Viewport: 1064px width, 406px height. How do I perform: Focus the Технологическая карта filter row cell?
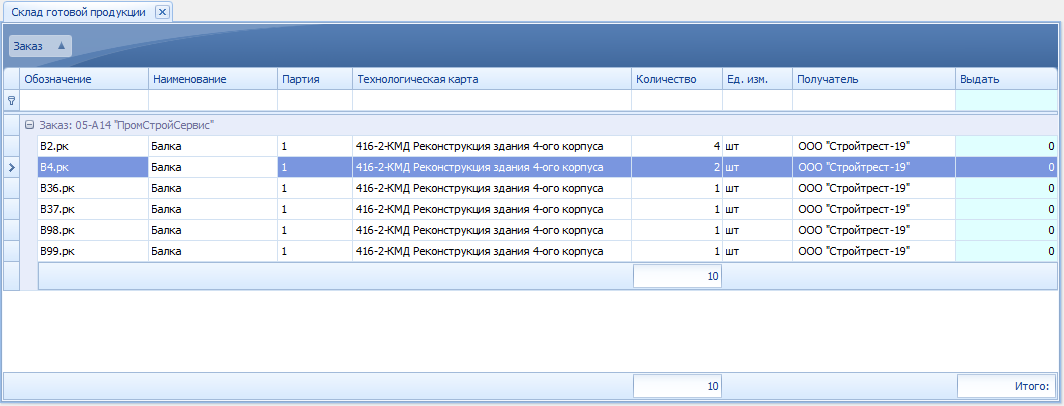[492, 100]
